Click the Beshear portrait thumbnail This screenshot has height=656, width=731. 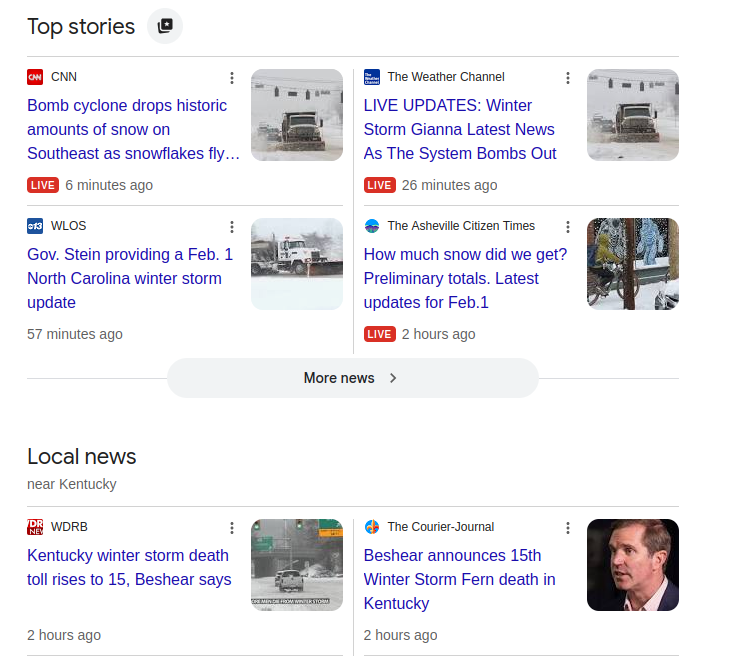632,565
